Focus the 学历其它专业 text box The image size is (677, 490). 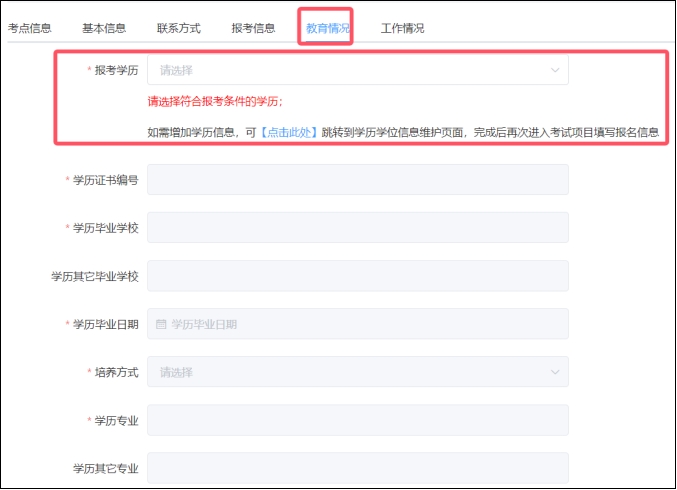(357, 468)
